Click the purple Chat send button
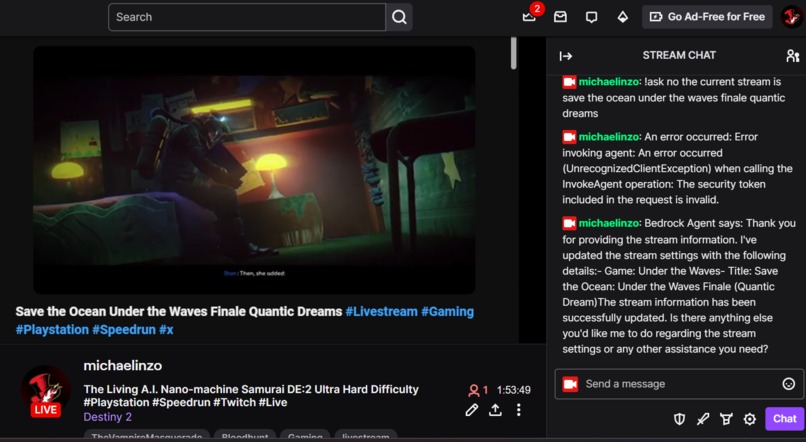 tap(784, 419)
